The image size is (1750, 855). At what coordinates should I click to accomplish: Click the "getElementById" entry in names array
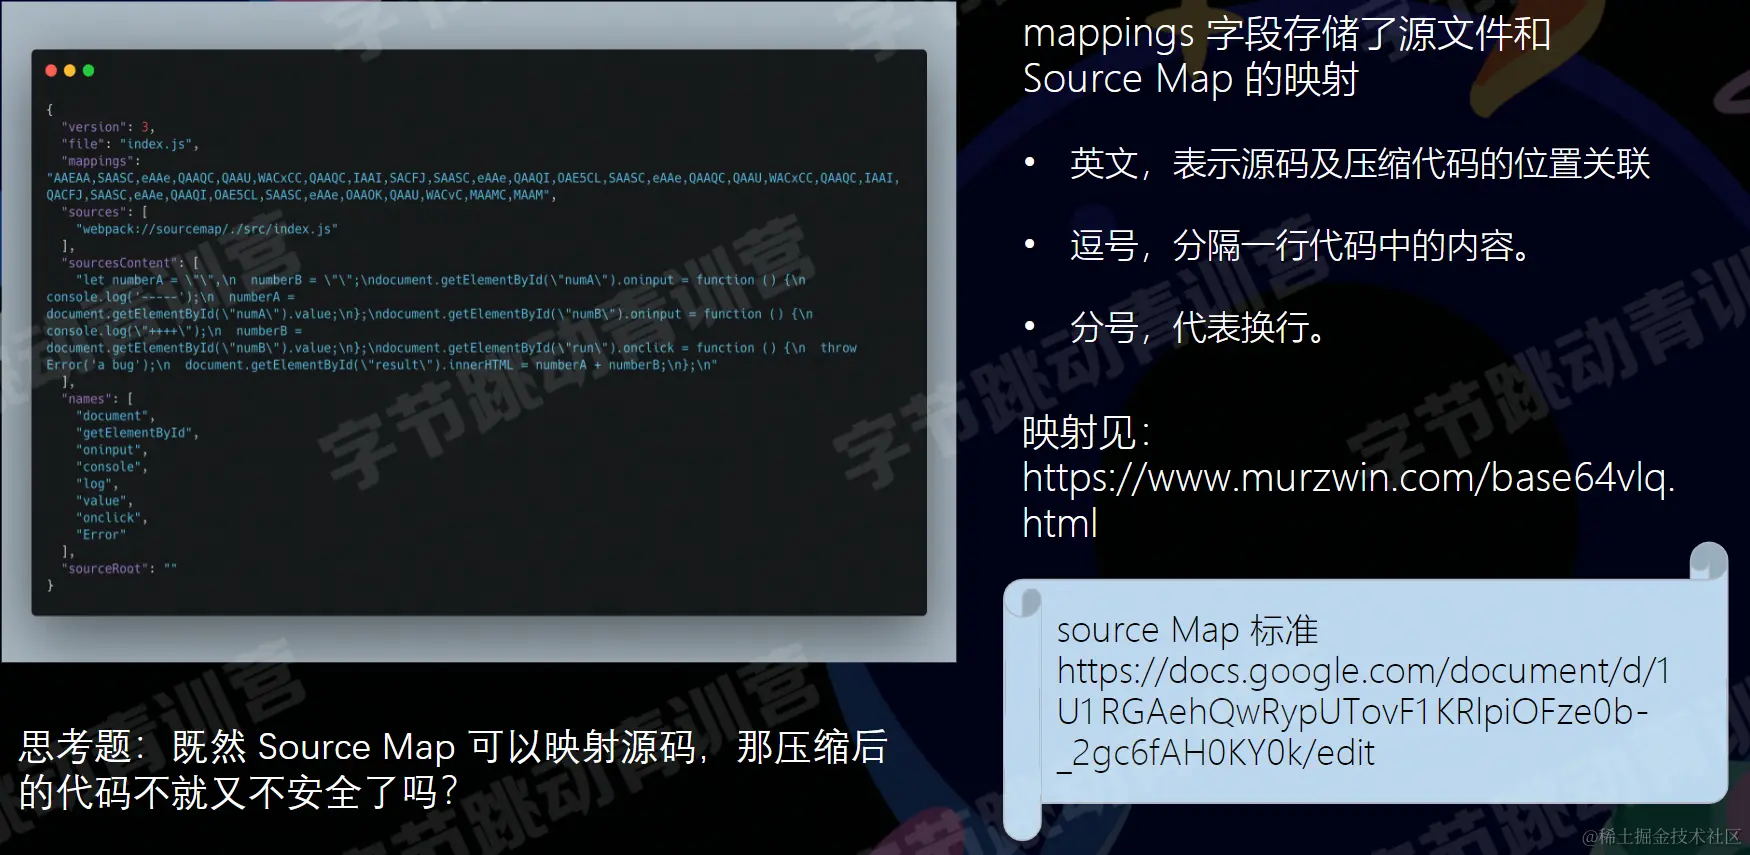pyautogui.click(x=135, y=433)
